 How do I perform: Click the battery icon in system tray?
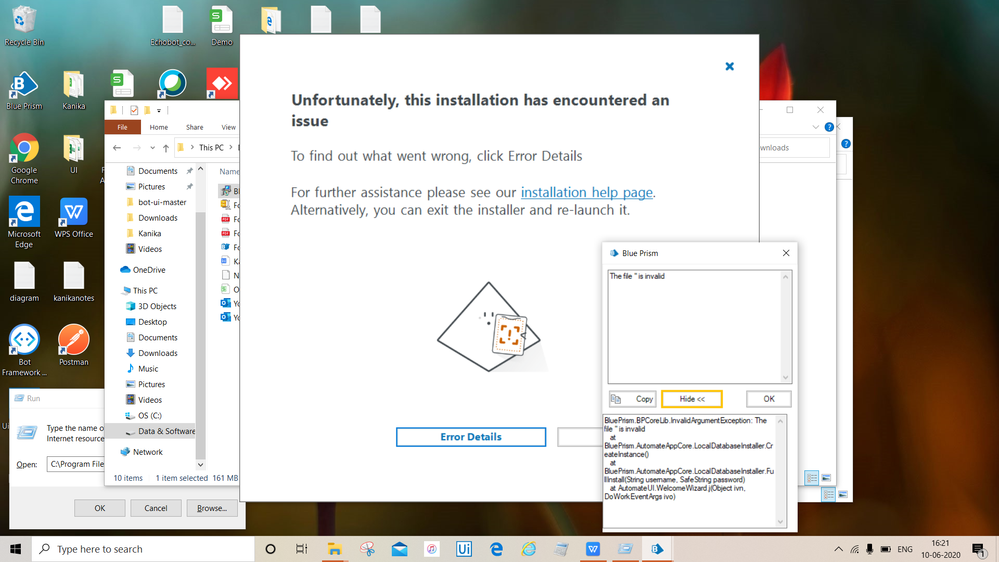click(x=886, y=549)
